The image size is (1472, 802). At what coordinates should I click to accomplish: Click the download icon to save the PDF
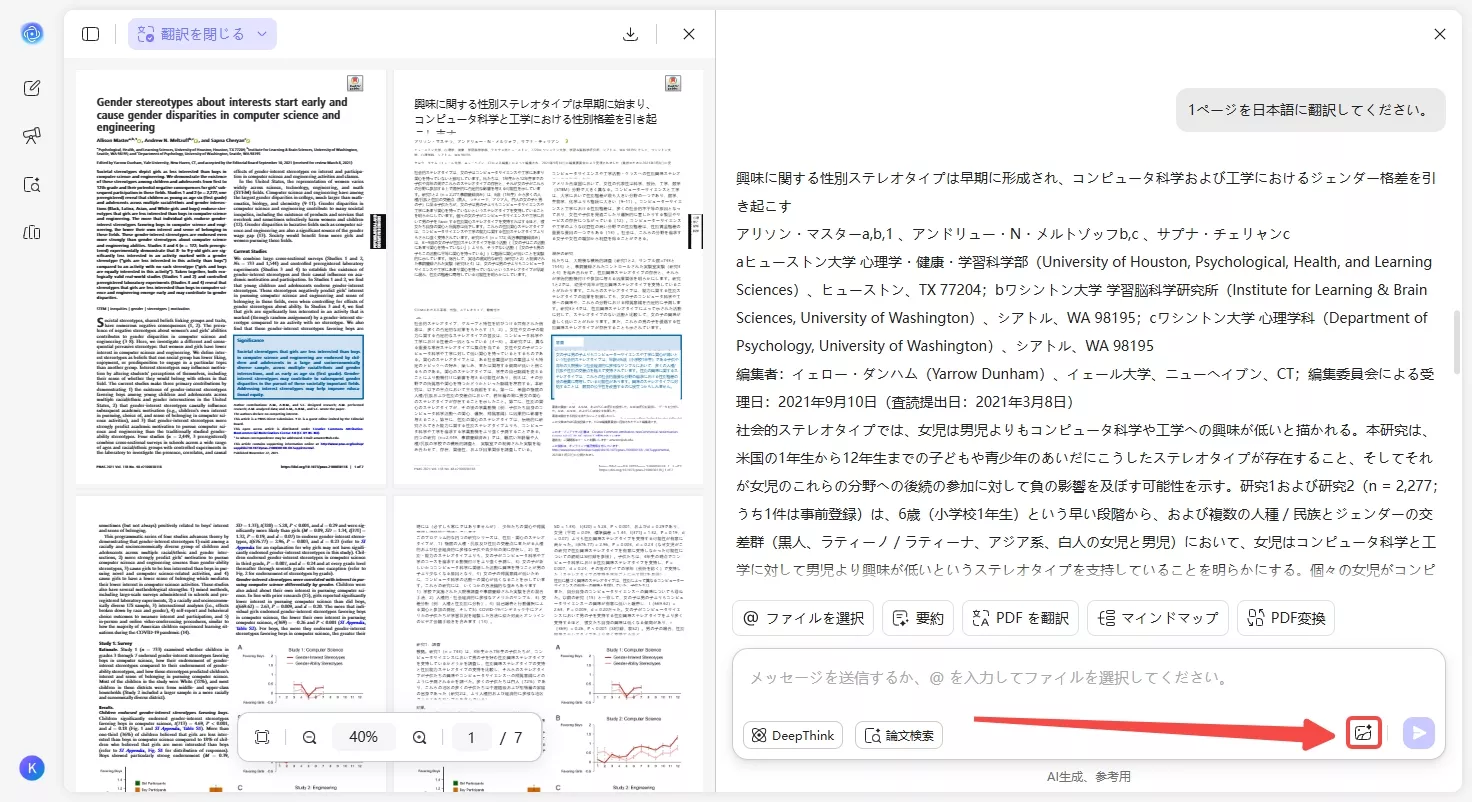tap(629, 33)
